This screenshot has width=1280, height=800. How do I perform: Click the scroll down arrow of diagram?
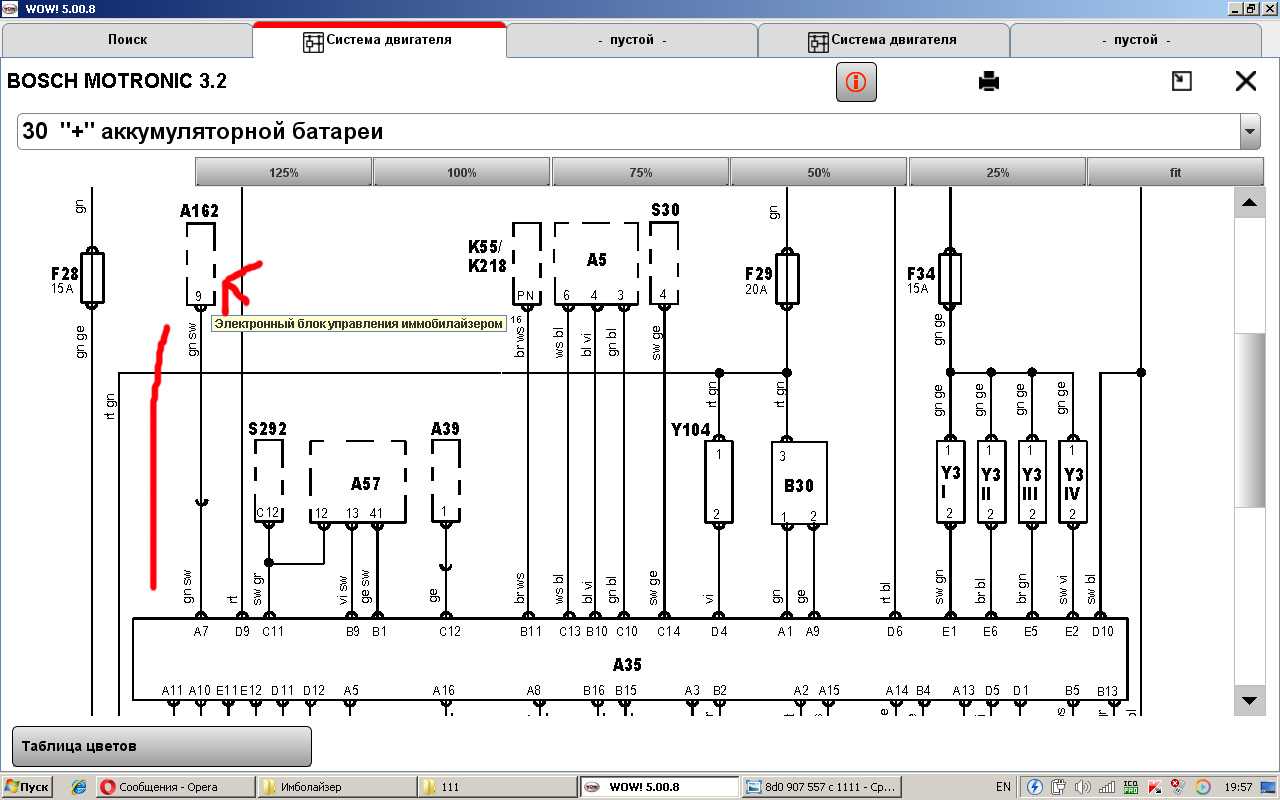[x=1250, y=700]
